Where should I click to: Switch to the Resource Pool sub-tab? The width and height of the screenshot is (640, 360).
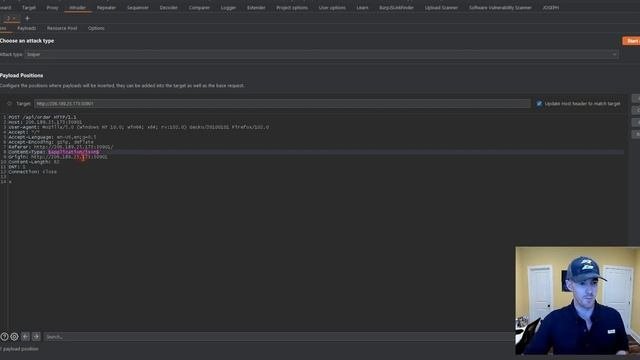tap(62, 28)
